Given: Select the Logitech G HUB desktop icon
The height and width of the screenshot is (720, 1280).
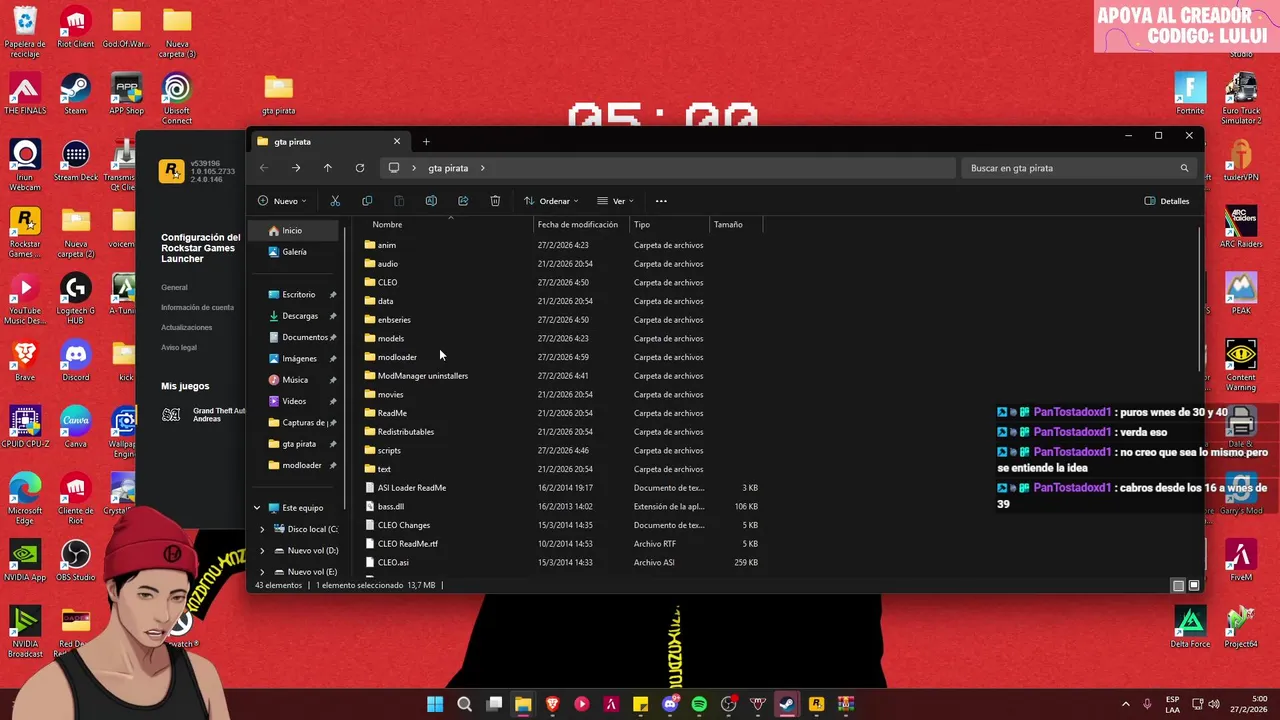Looking at the screenshot, I should 75,299.
